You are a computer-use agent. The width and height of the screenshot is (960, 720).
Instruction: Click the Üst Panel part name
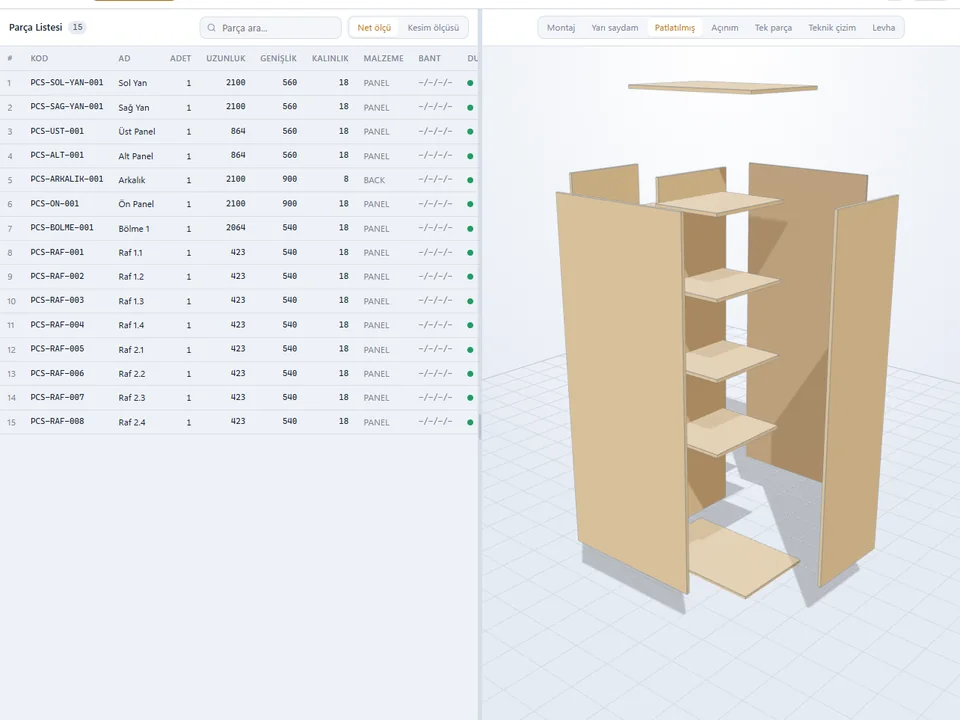137,132
